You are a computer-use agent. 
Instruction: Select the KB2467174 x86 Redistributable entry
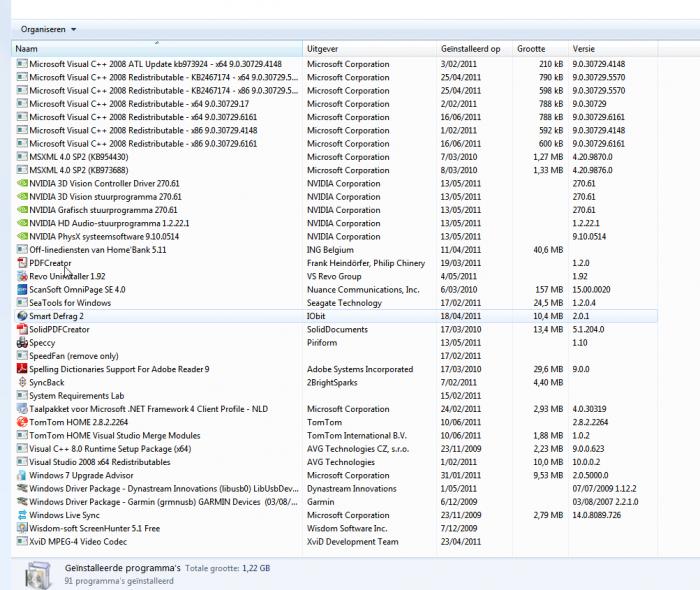(x=336, y=91)
